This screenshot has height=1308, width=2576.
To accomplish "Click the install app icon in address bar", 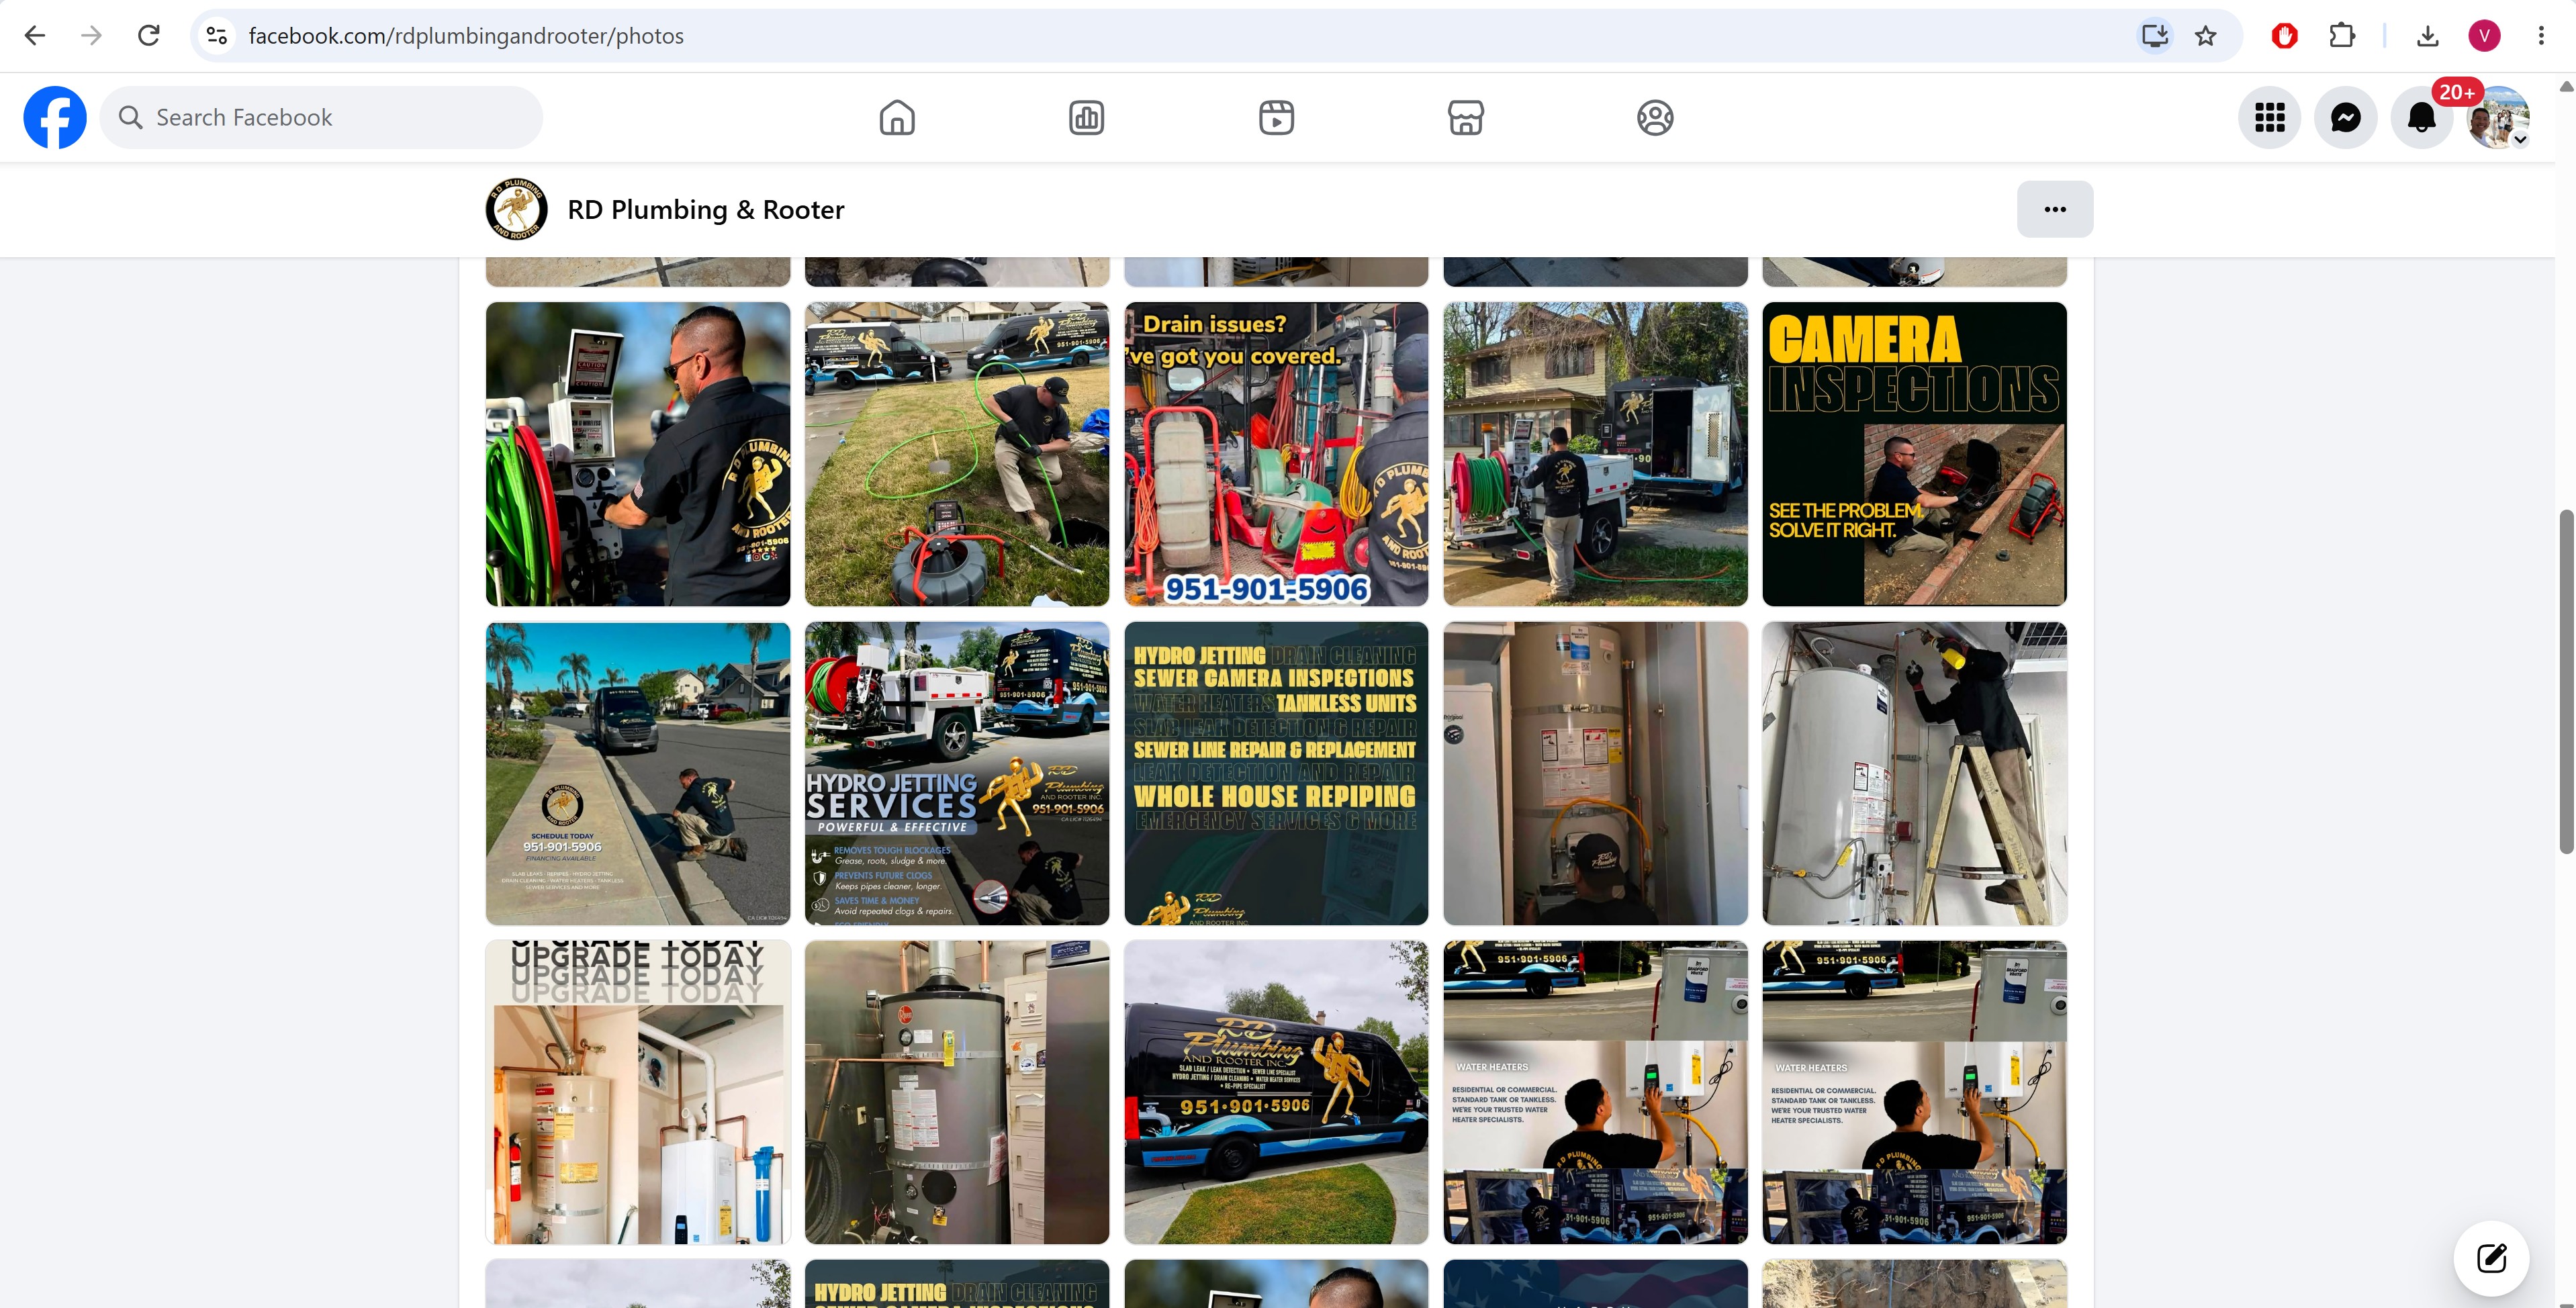I will (2154, 36).
